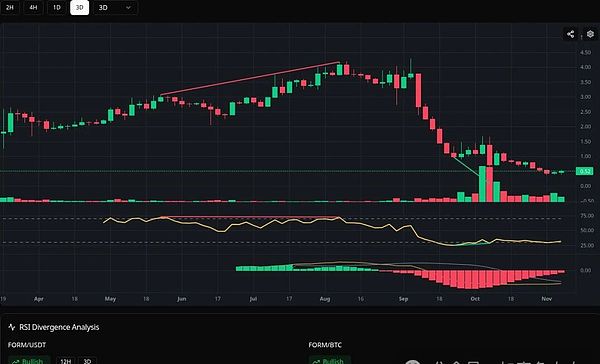Click the 1.00 price axis label
Viewport: 600px width, 364px height.
[585, 156]
